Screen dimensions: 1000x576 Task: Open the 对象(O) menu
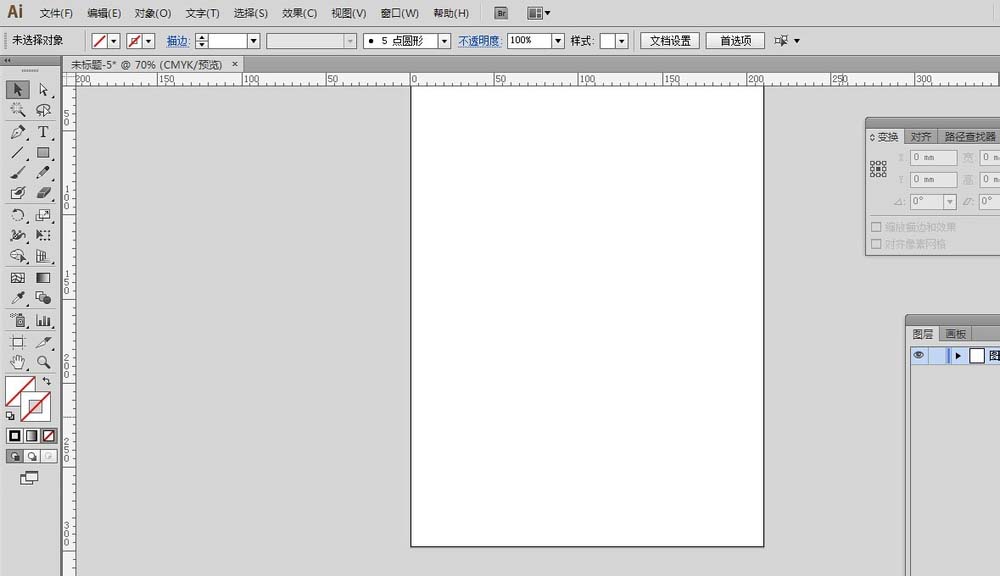(x=153, y=13)
